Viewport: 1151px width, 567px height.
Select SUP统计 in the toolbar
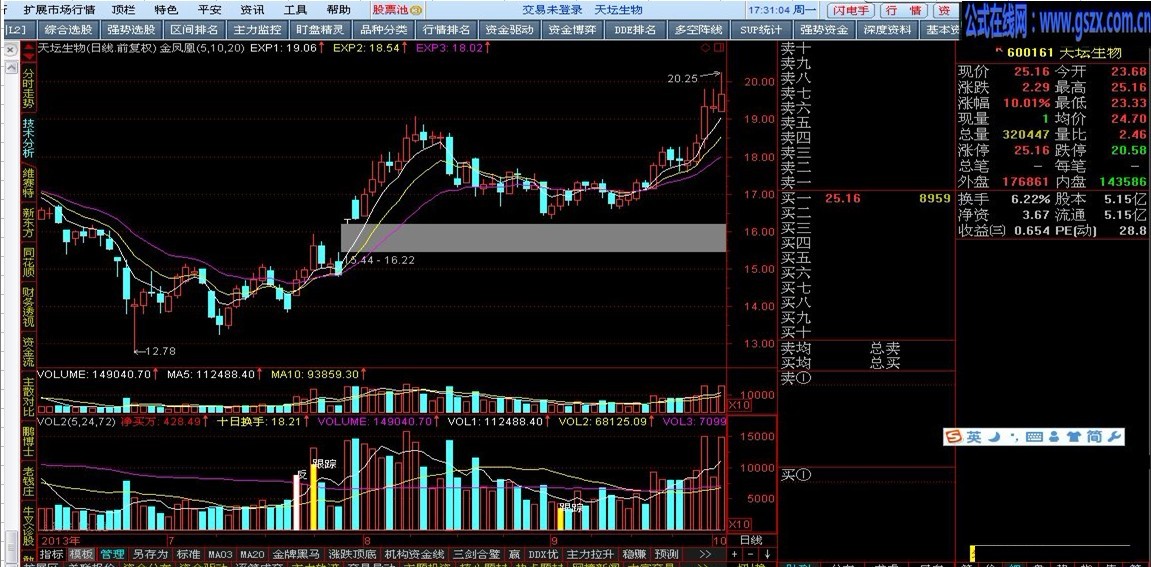(761, 30)
